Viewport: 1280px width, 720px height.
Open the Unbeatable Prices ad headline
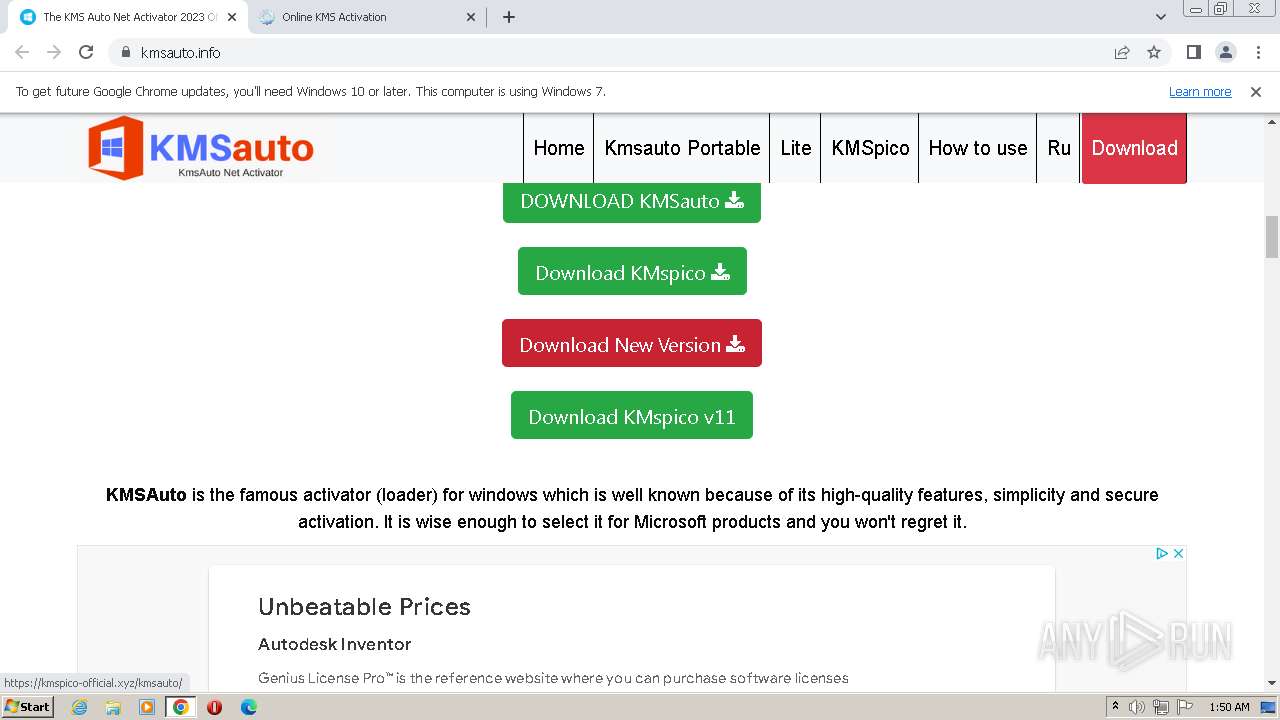364,607
